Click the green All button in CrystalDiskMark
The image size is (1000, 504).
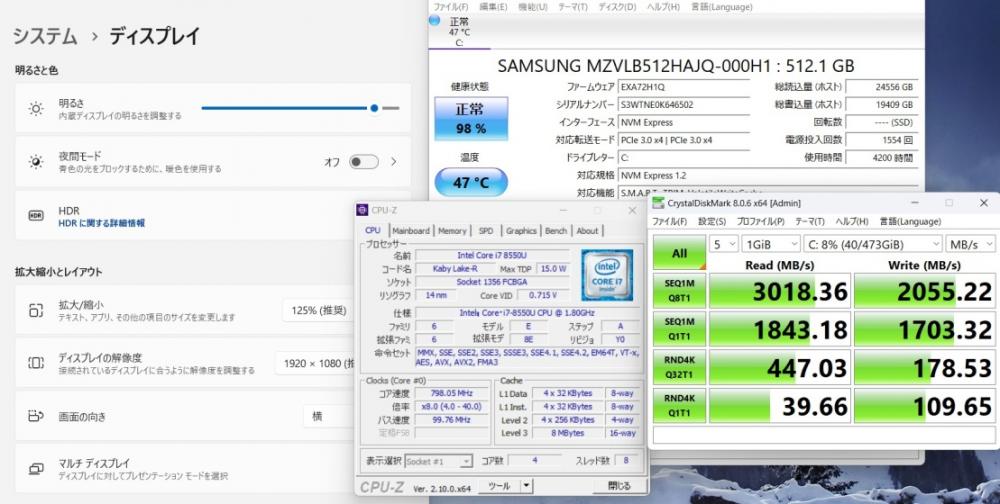(x=679, y=253)
